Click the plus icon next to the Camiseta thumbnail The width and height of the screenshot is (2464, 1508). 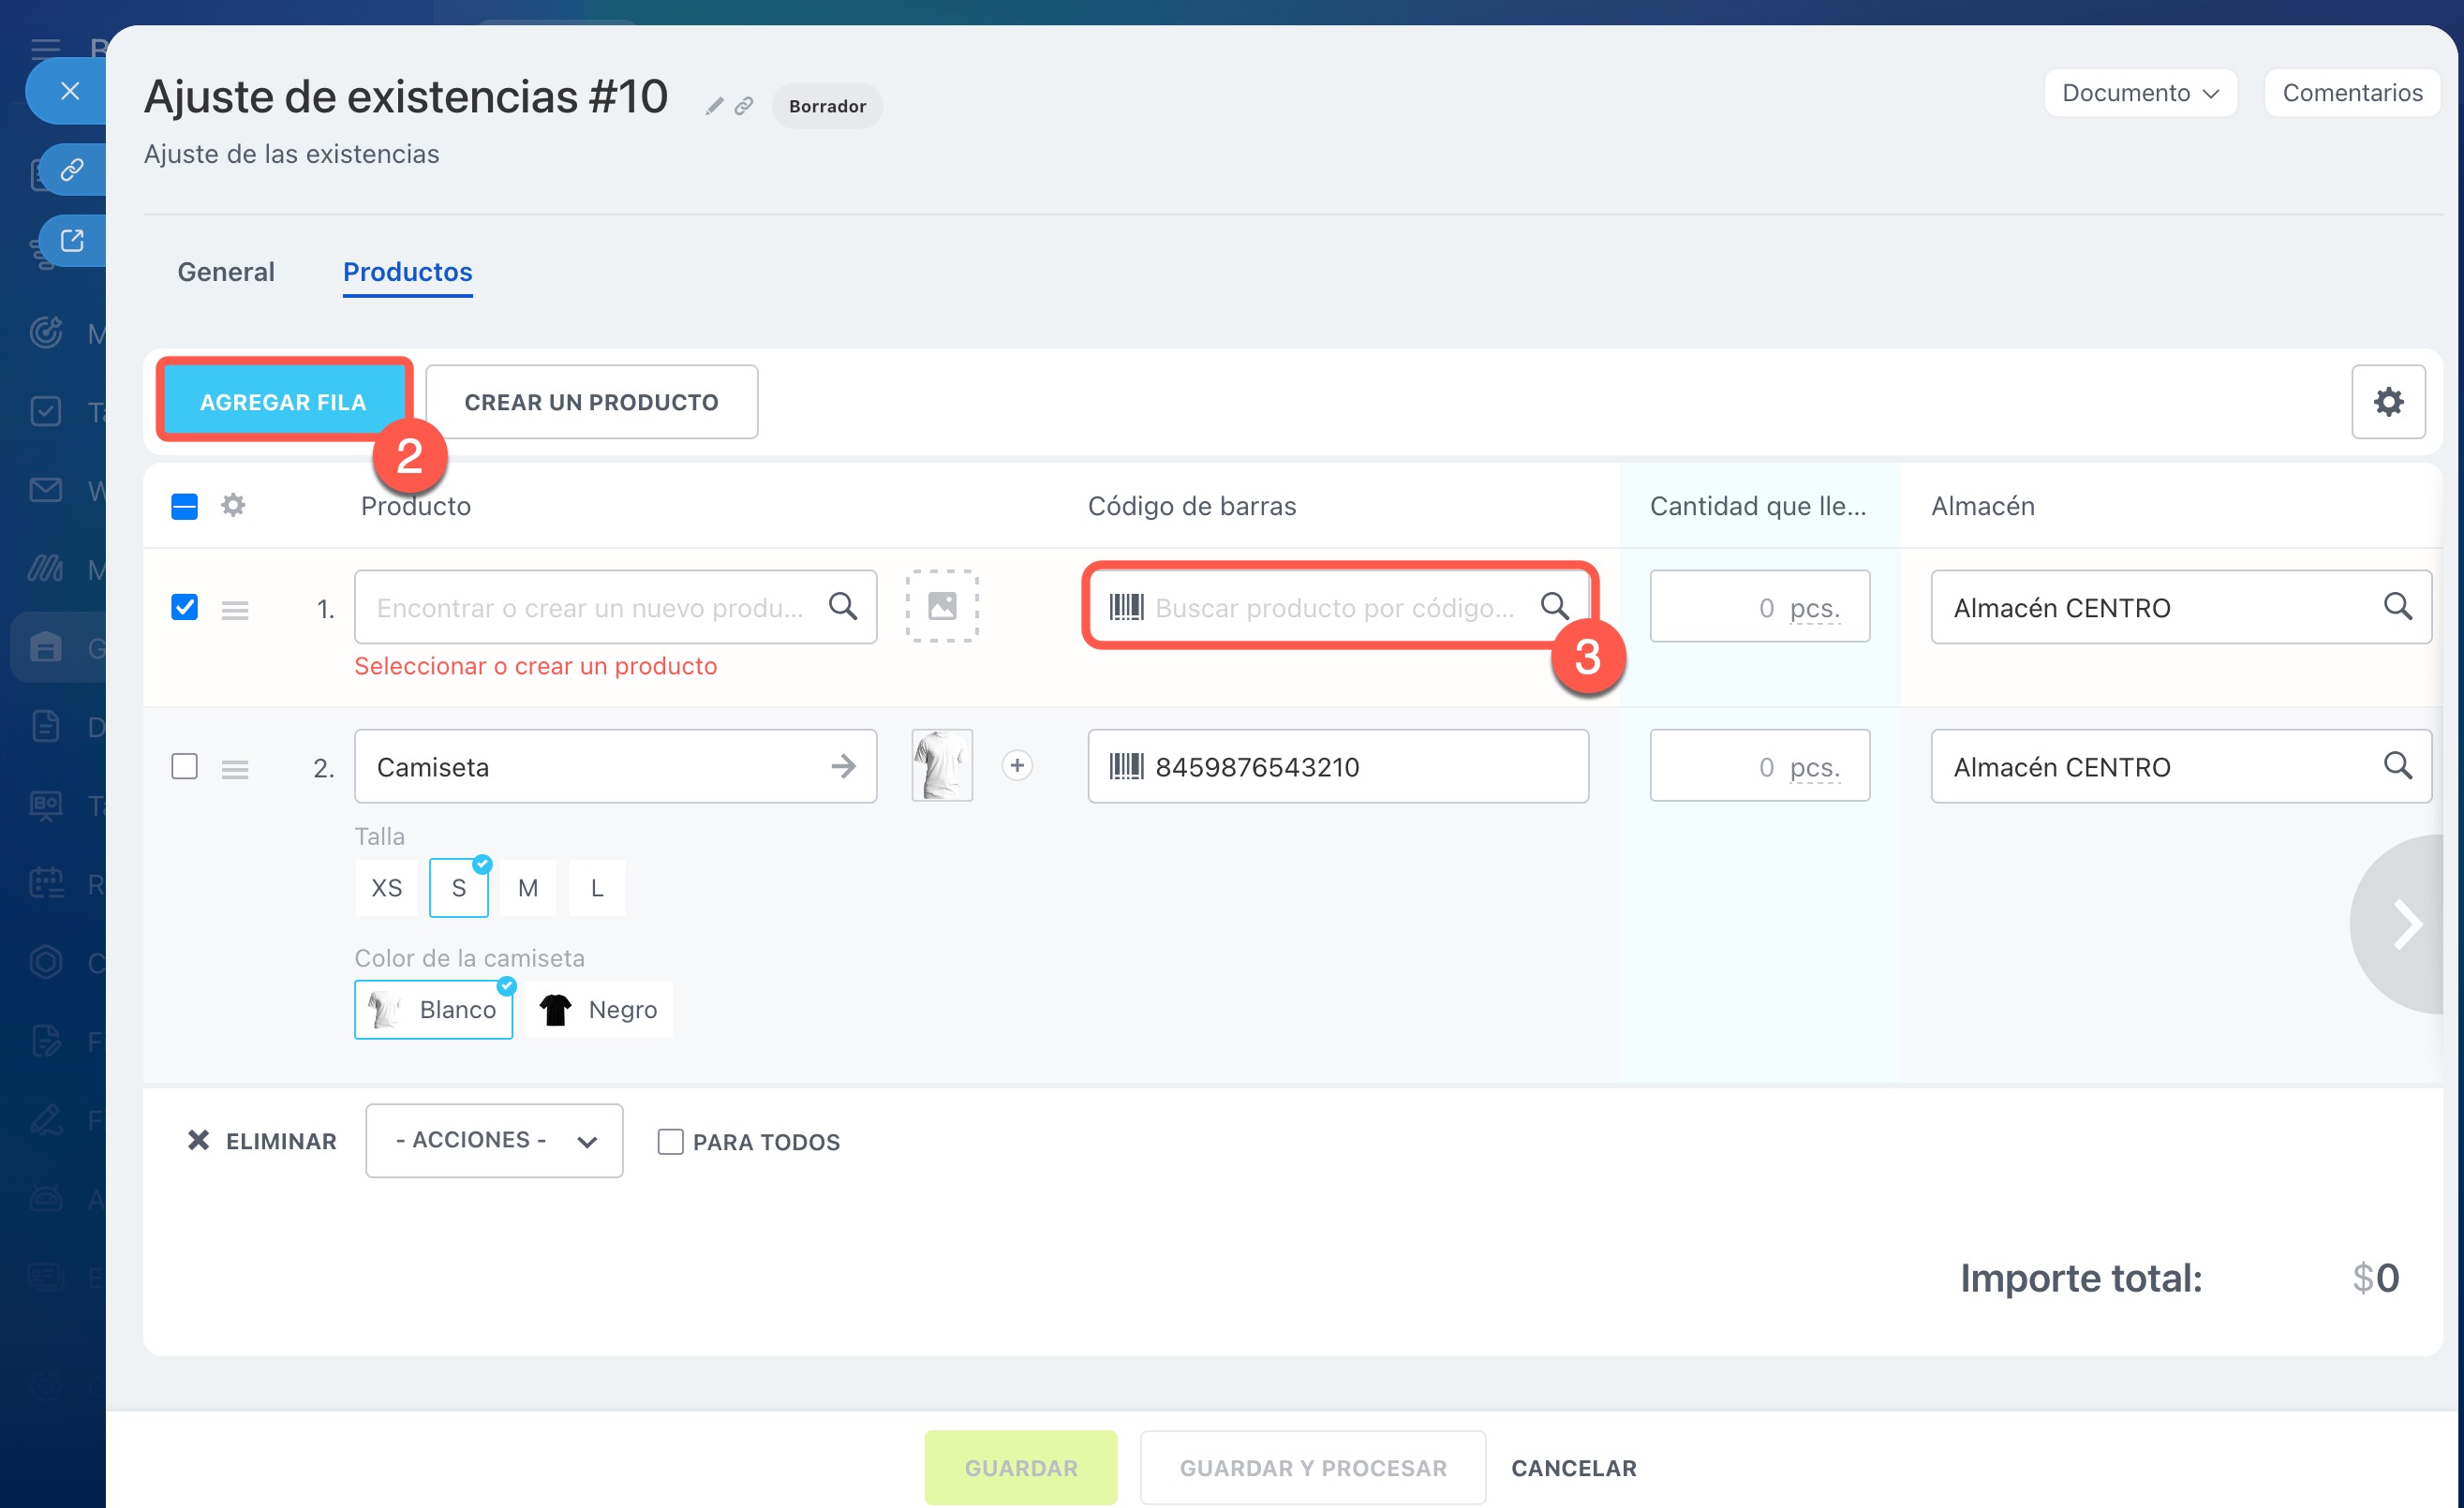[x=1017, y=766]
